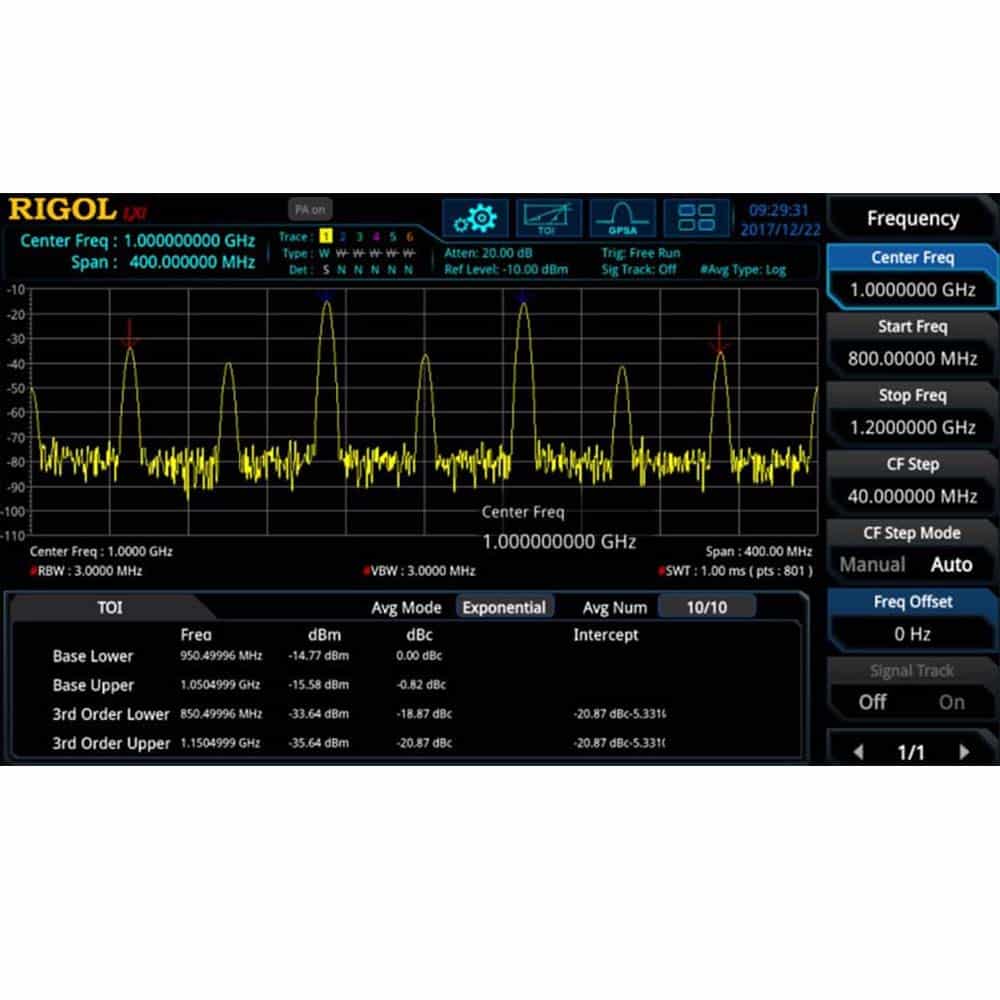Set CF Step Mode to Auto
Screen dimensions: 1000x1000
952,564
